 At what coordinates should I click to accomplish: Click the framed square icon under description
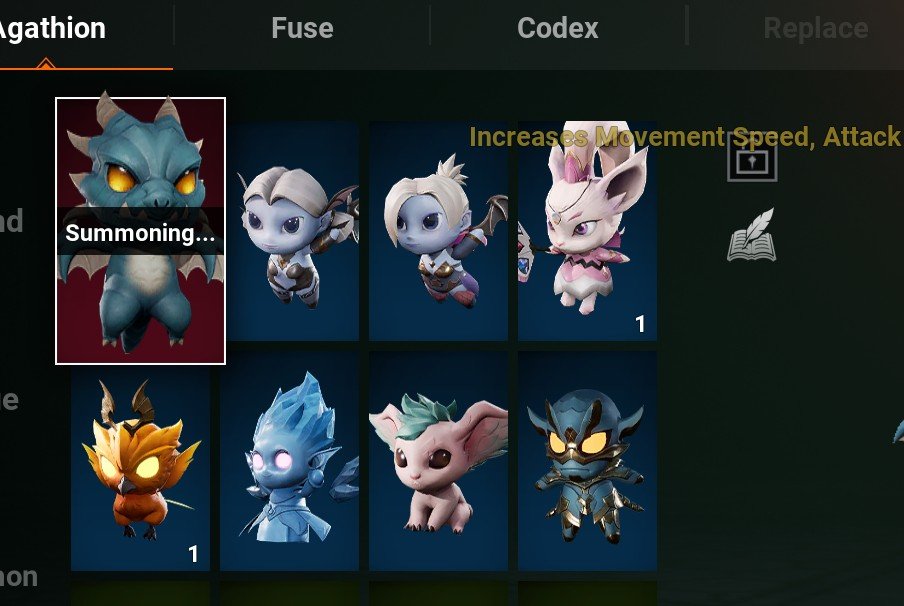pyautogui.click(x=752, y=158)
